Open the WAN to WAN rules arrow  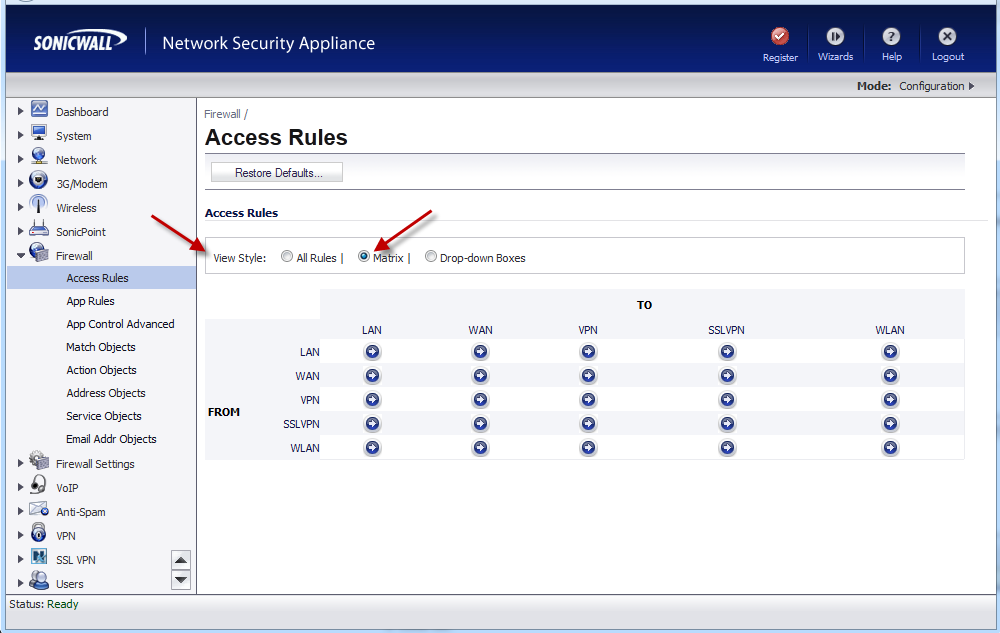[480, 375]
